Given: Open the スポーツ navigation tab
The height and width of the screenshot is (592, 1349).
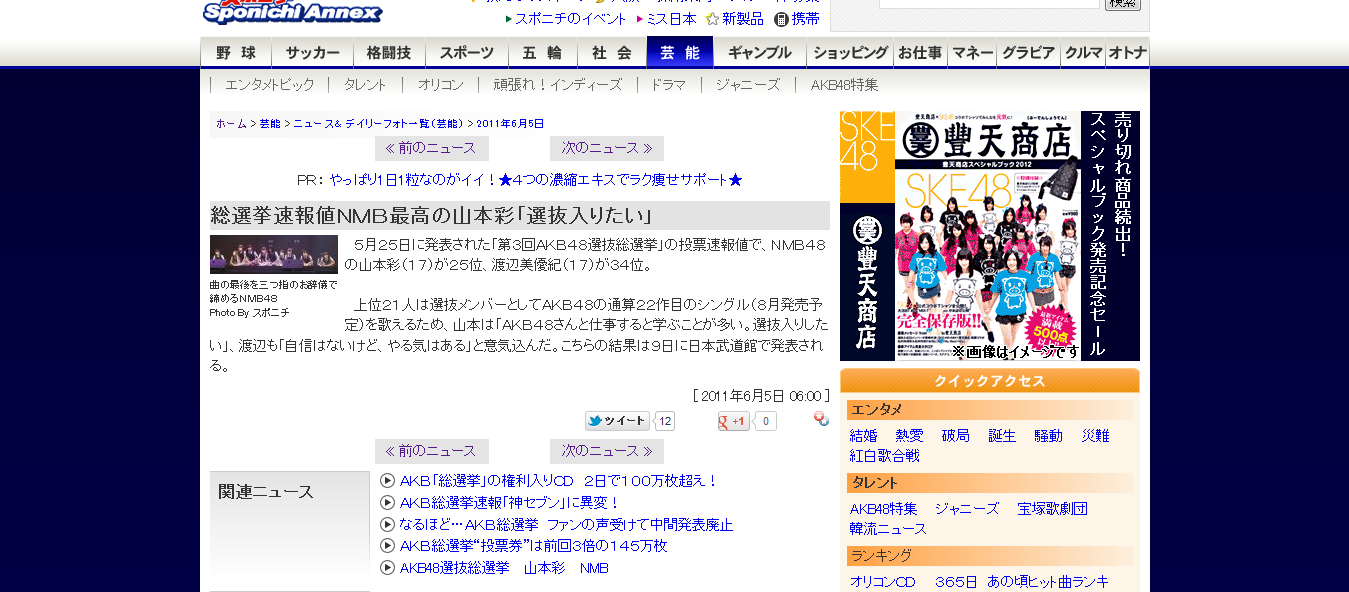Looking at the screenshot, I should (x=467, y=53).
